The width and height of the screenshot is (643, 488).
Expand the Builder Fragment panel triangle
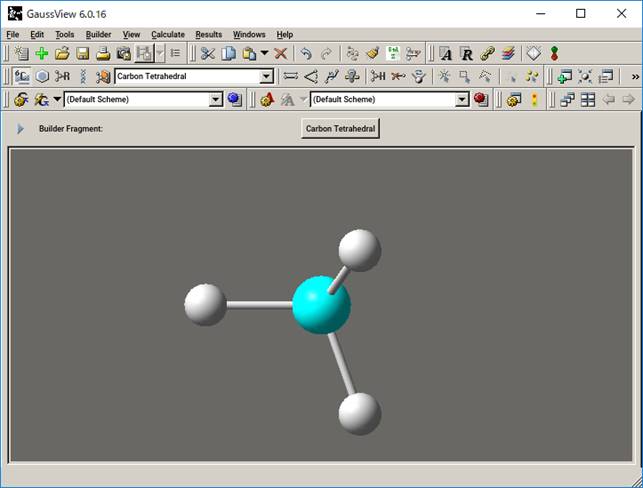19,129
